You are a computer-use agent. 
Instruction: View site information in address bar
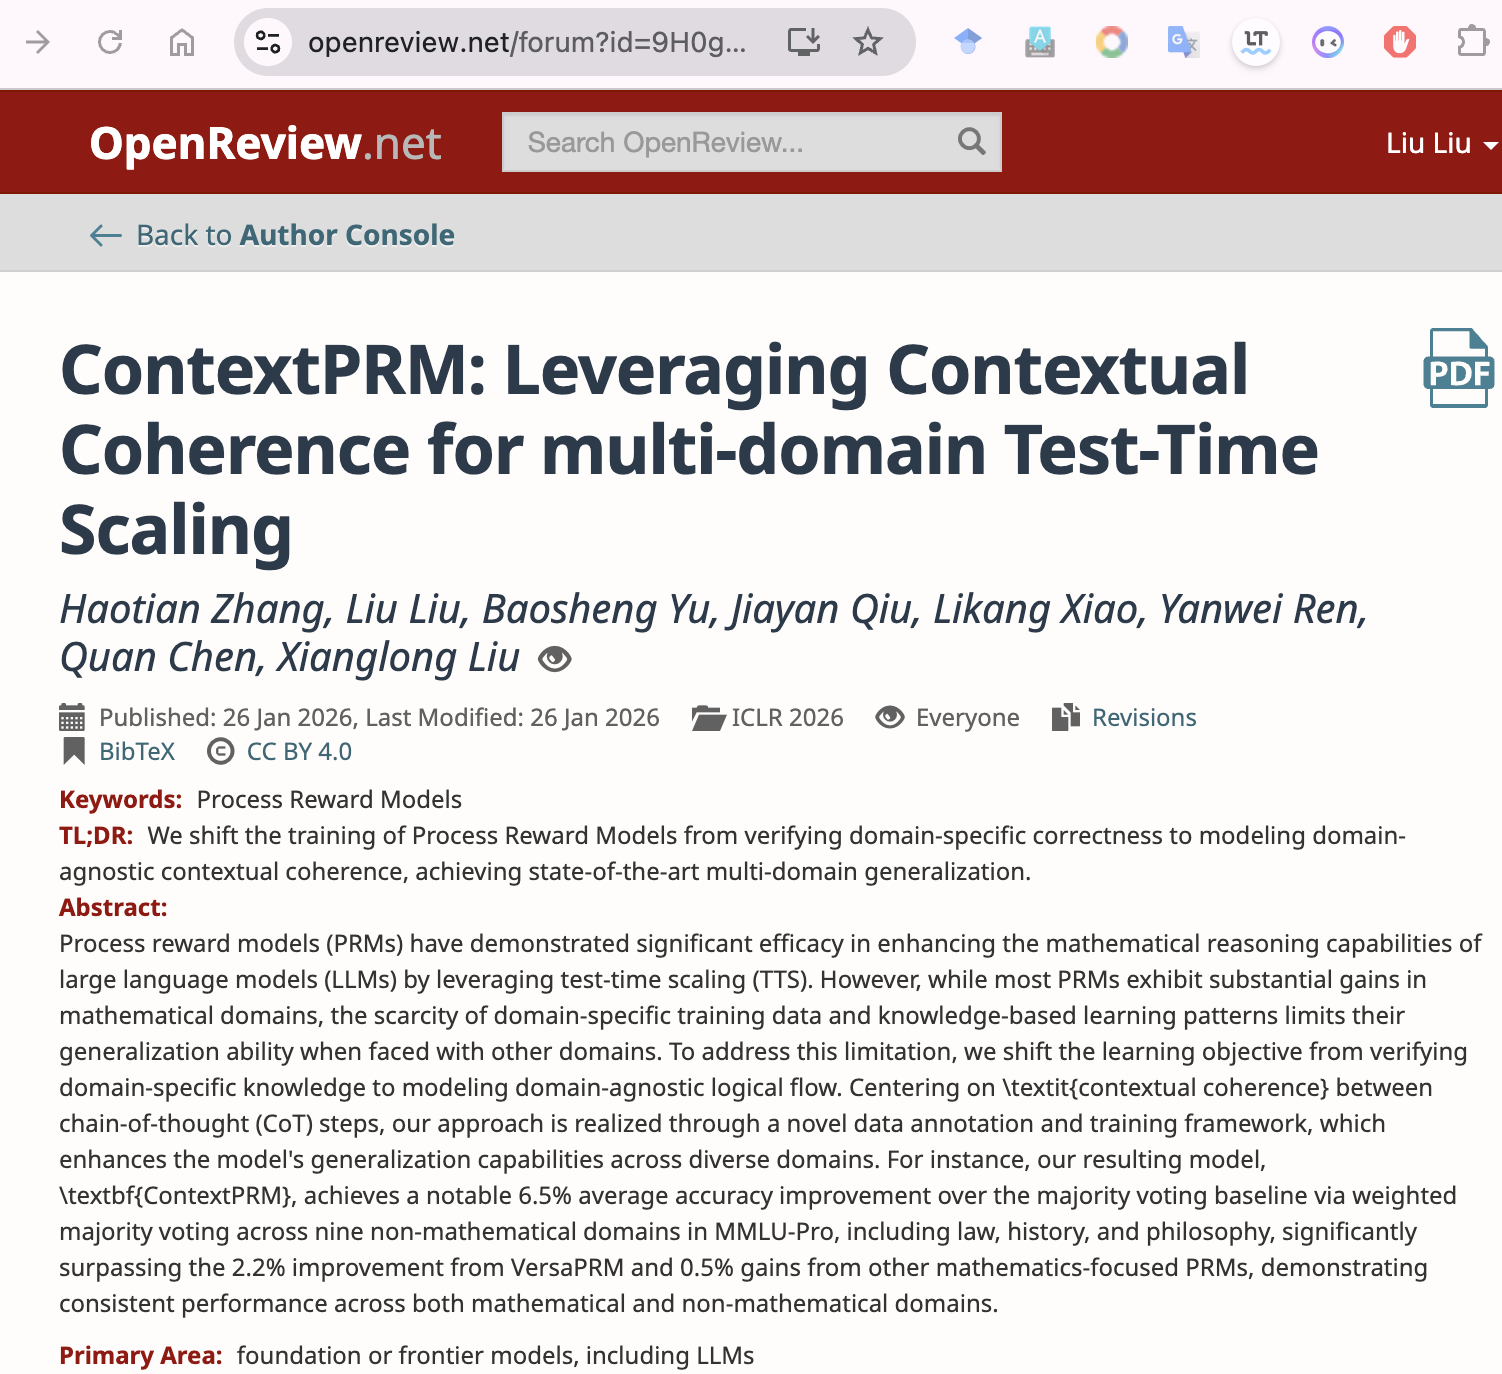click(x=268, y=42)
